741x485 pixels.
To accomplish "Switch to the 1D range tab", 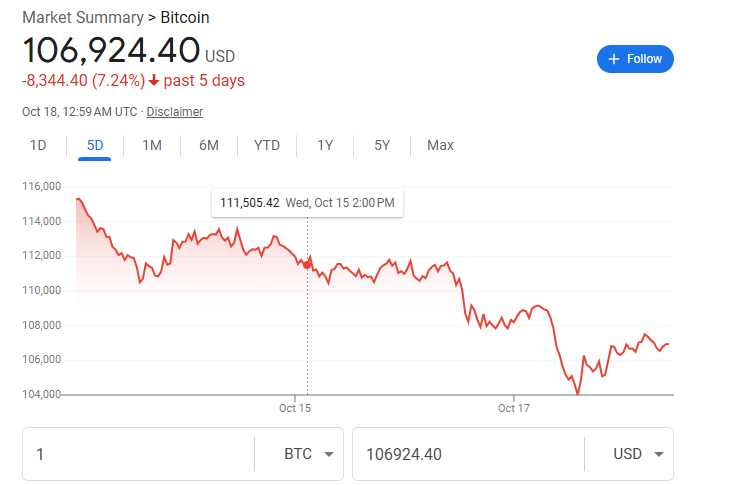I will (x=38, y=145).
